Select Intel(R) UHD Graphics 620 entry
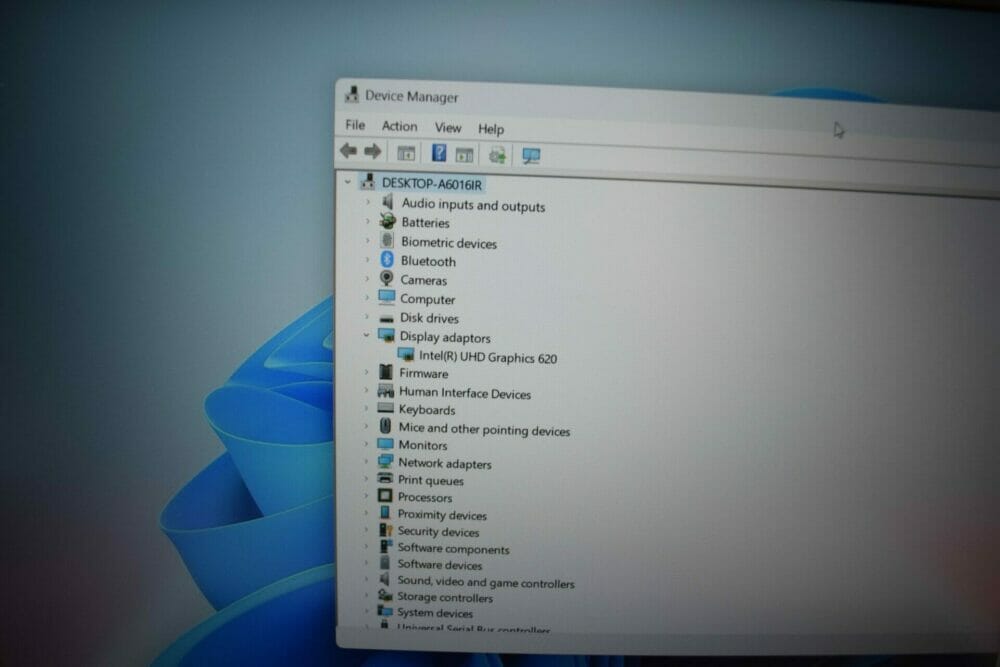Image resolution: width=1000 pixels, height=667 pixels. point(487,358)
